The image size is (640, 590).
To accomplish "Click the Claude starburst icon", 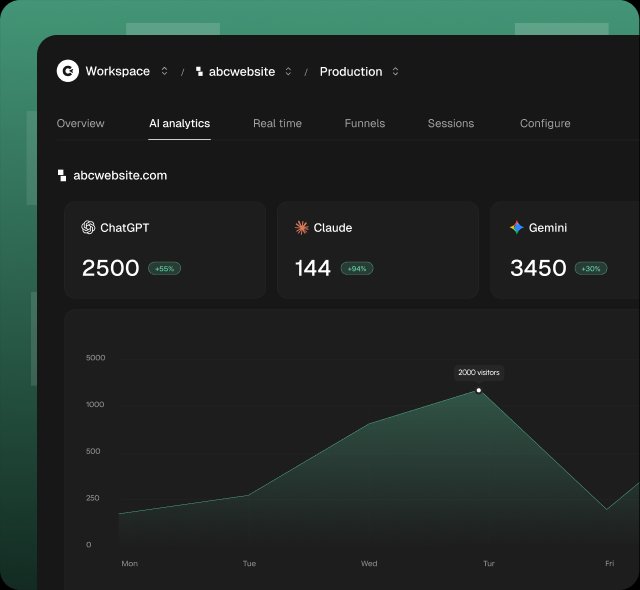I will 302,227.
